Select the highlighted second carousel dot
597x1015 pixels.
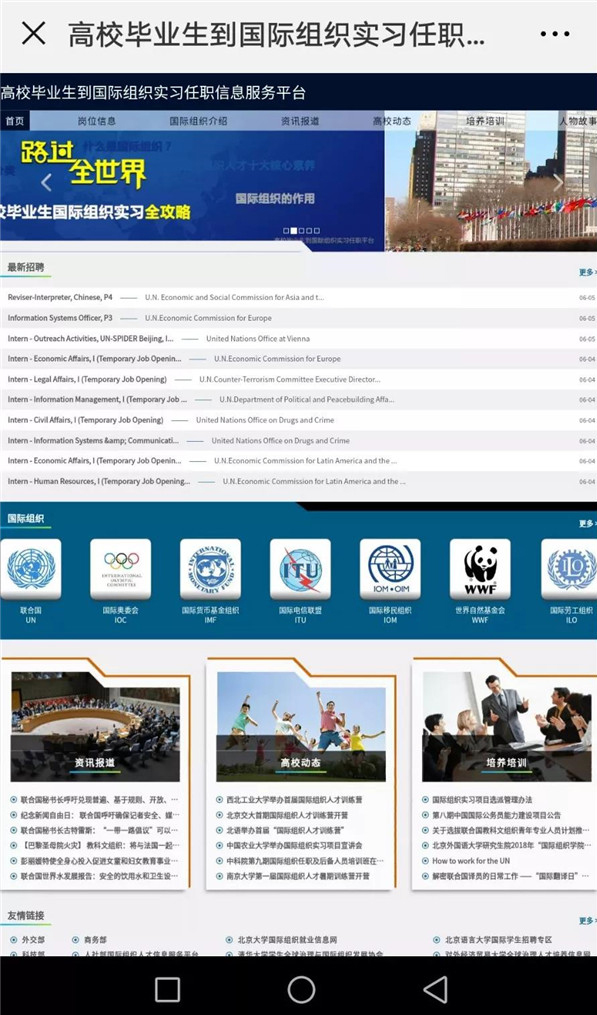tap(293, 230)
